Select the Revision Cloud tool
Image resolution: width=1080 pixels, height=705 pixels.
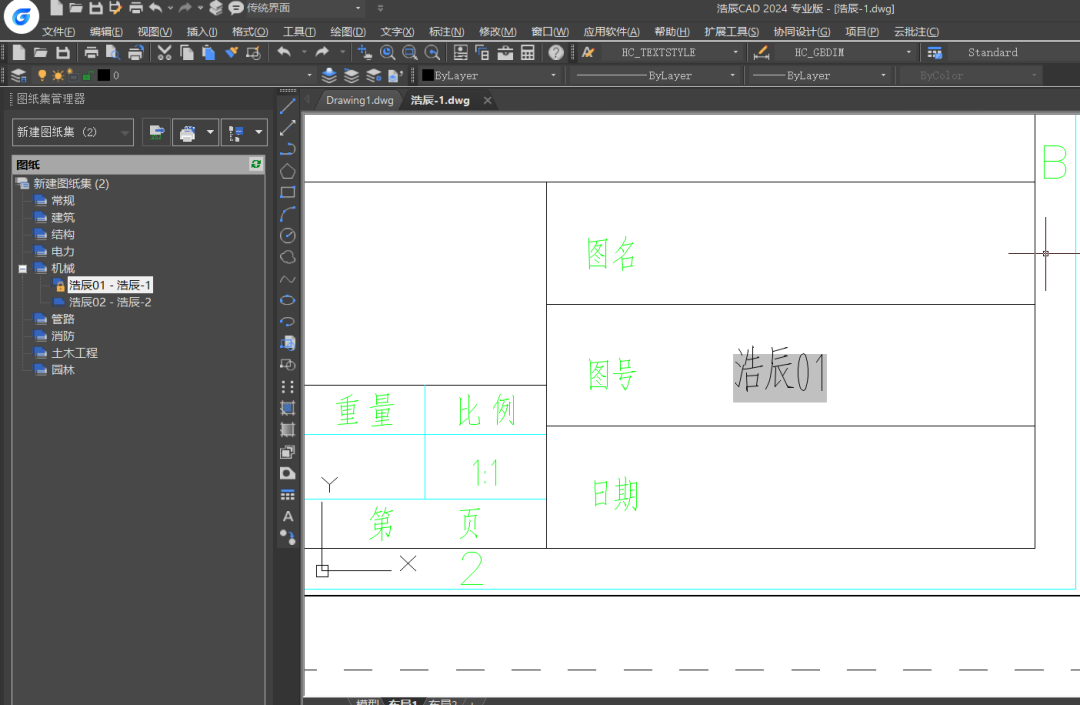pyautogui.click(x=288, y=257)
